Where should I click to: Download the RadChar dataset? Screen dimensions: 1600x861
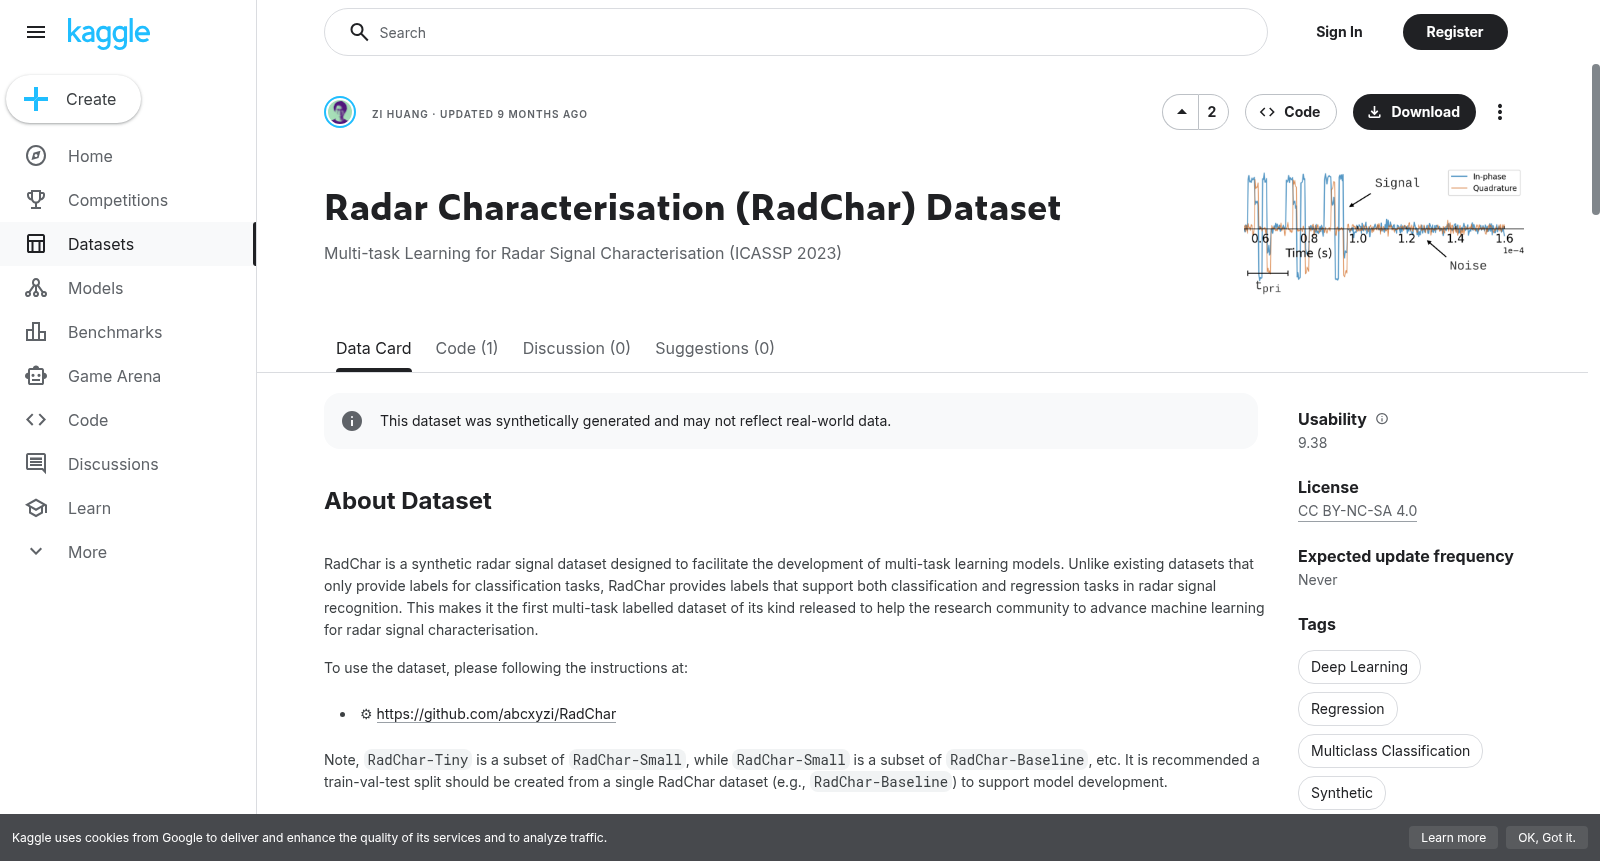(1414, 112)
